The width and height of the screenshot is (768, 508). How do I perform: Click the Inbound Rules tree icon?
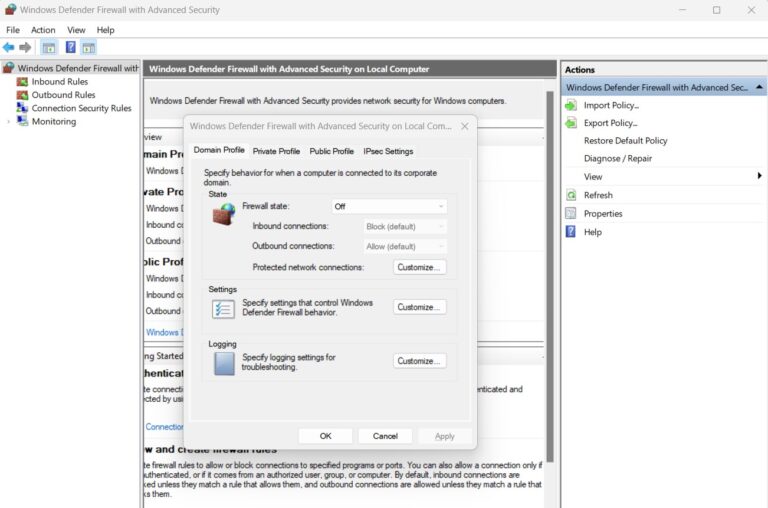pos(22,82)
